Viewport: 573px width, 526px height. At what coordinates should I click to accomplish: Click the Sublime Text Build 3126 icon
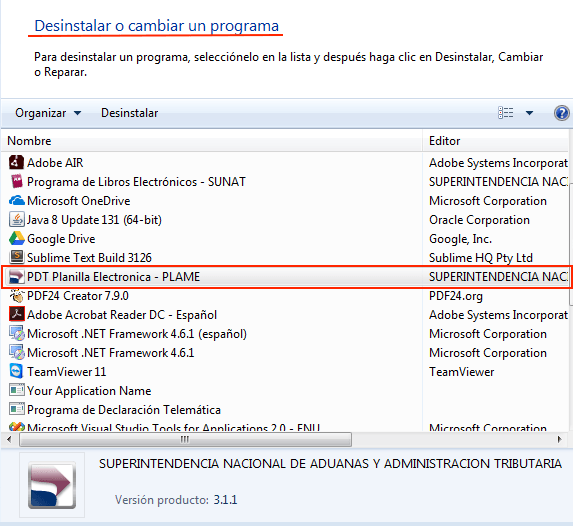click(16, 257)
